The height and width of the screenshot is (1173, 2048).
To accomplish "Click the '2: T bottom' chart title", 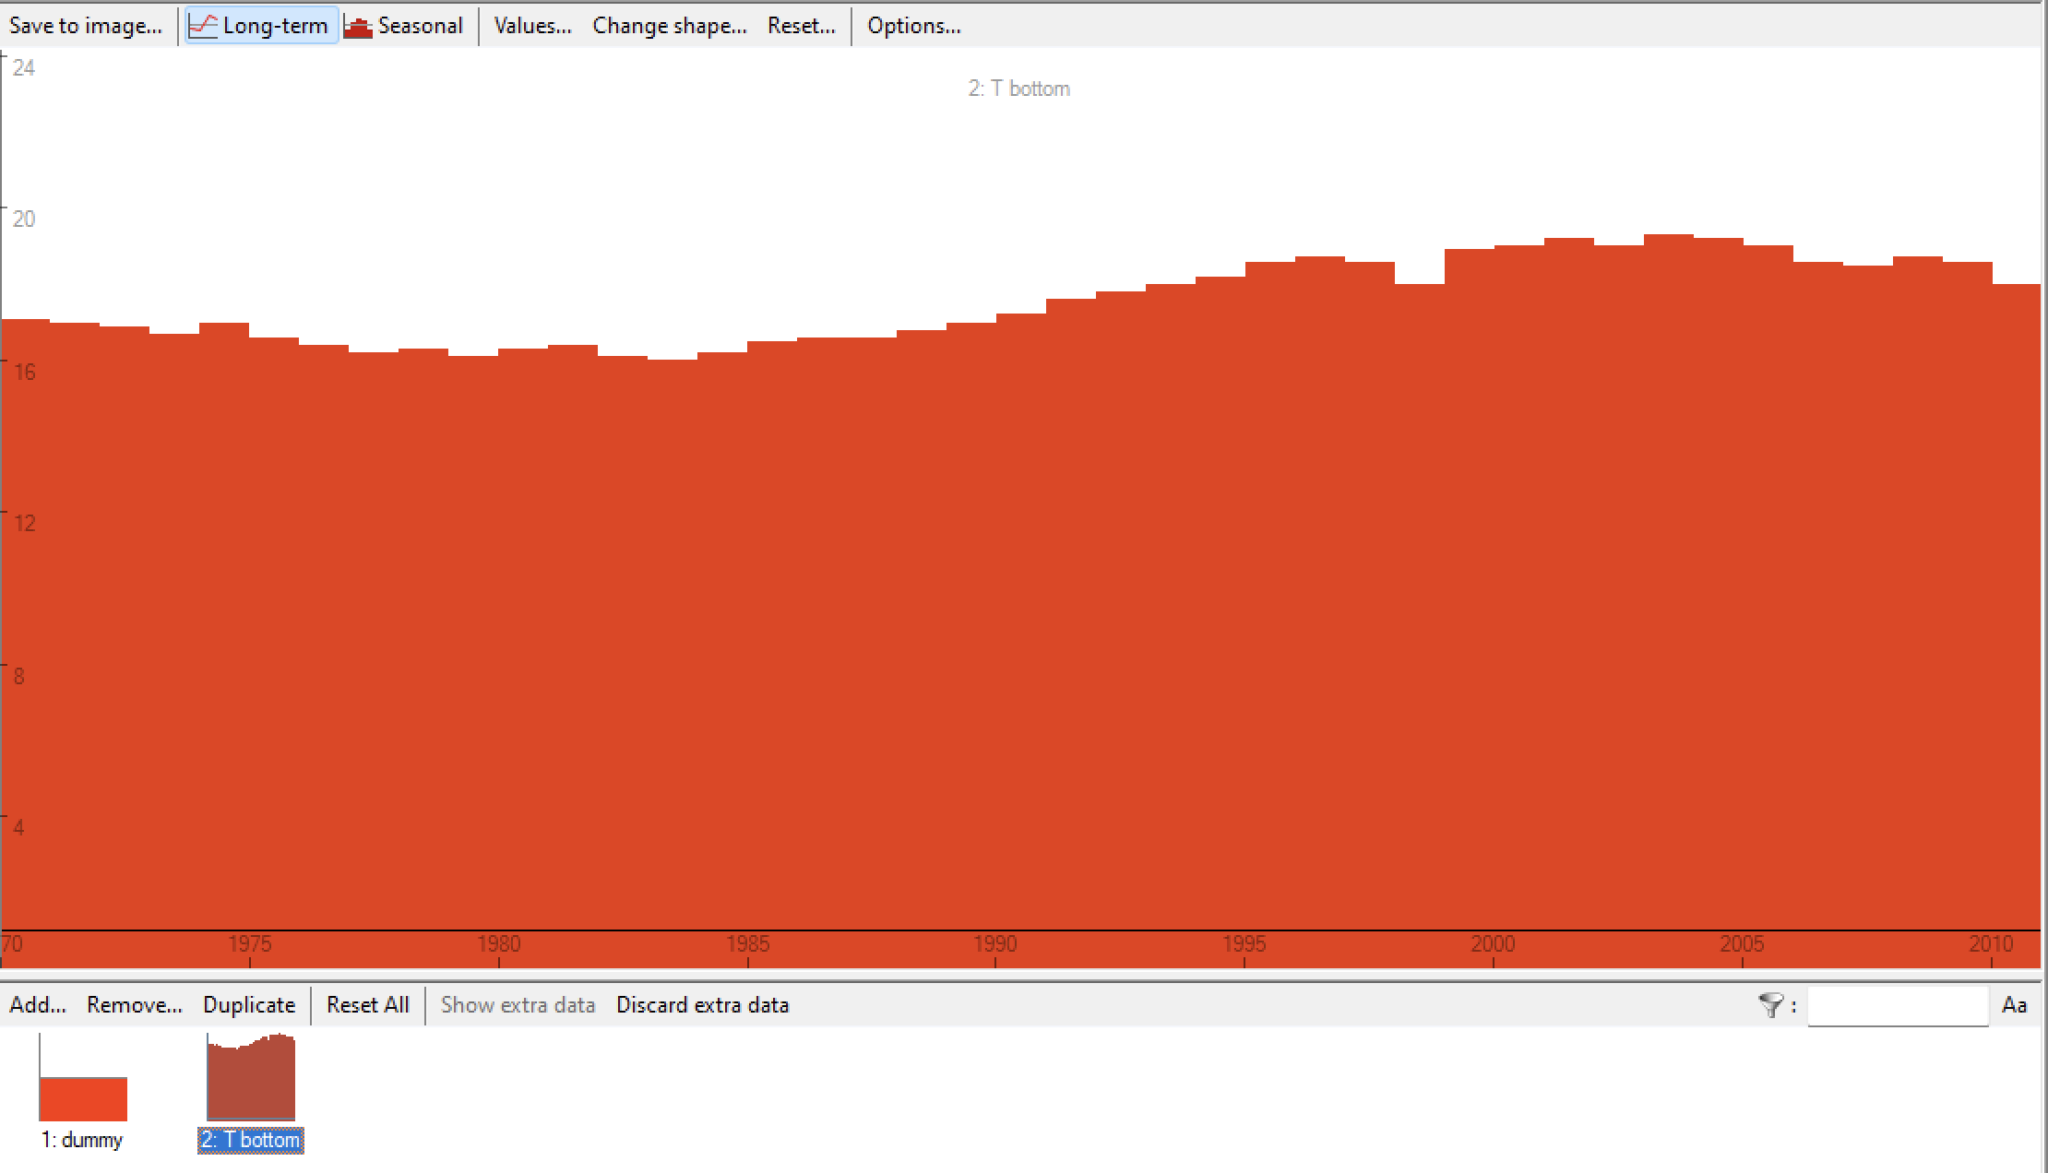I will (1018, 88).
